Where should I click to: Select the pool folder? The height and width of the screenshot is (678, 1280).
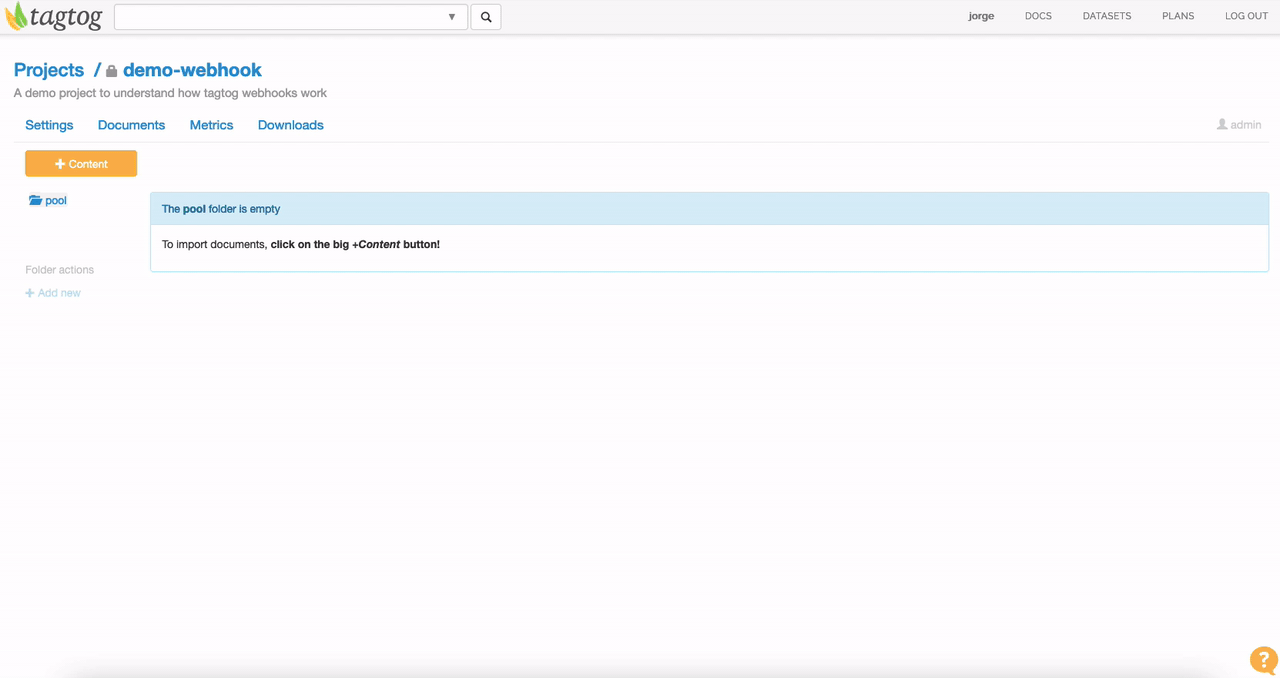pyautogui.click(x=48, y=201)
